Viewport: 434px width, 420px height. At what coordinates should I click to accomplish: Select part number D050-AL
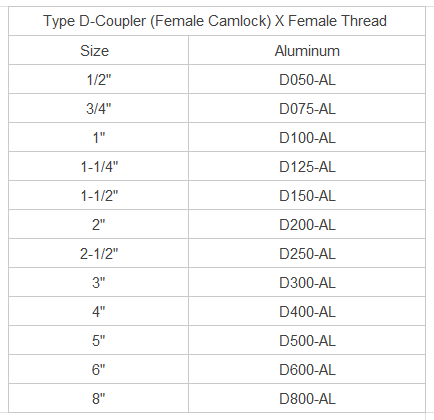[307, 80]
